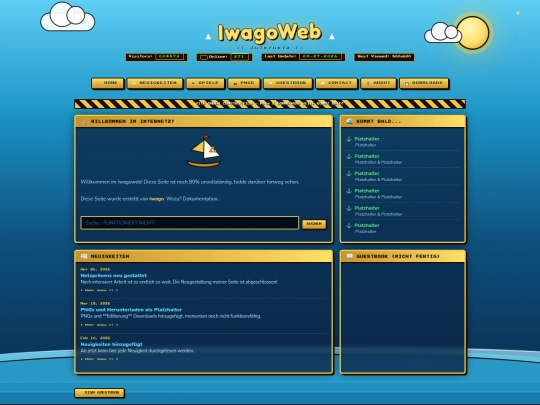Open news 'Neuigkeiten hinzugefügt'
540x405 pixels.
click(112, 344)
